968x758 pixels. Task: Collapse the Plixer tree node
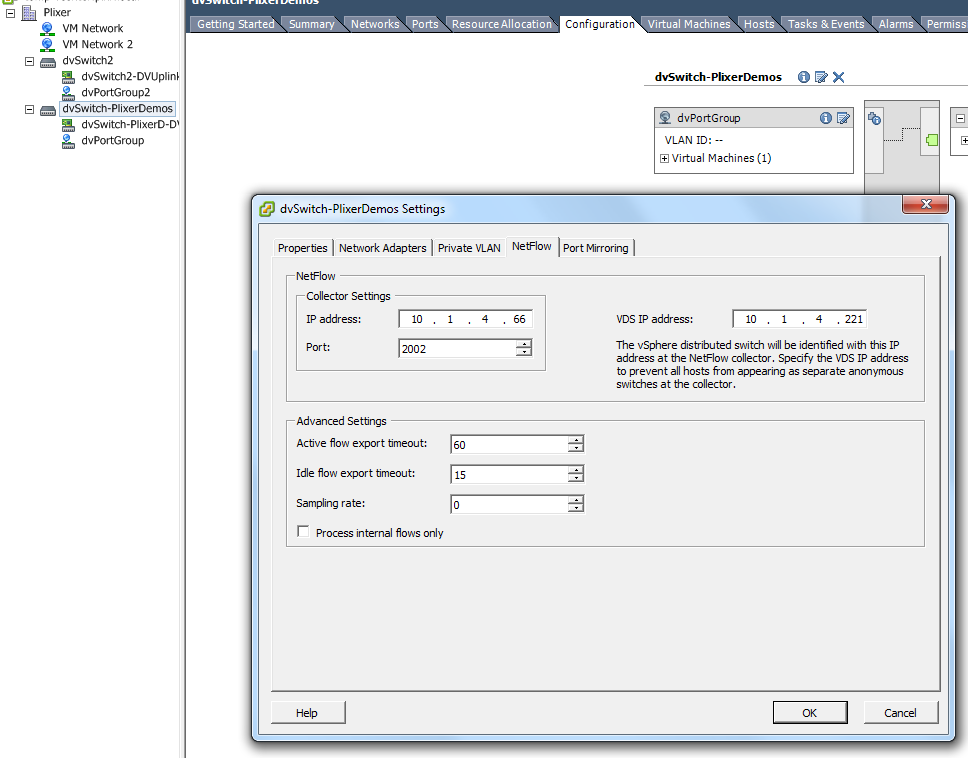pos(10,12)
